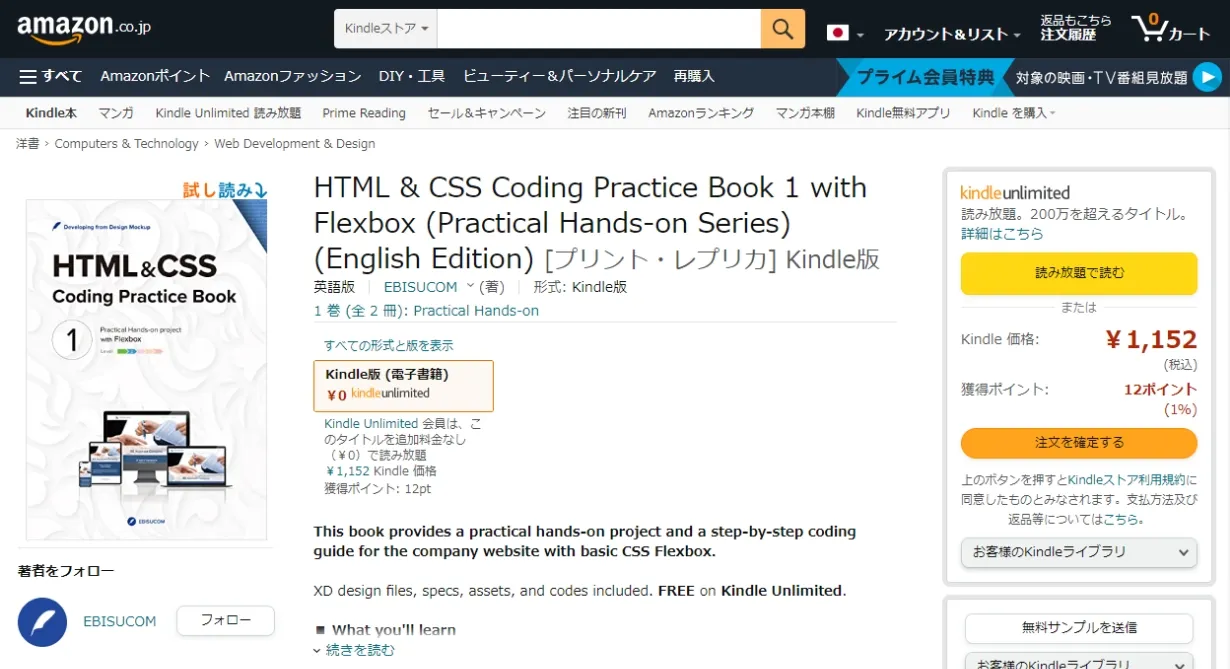Screen dimensions: 1230x669
Task: Follow the author with フォロー button
Action: coord(225,620)
